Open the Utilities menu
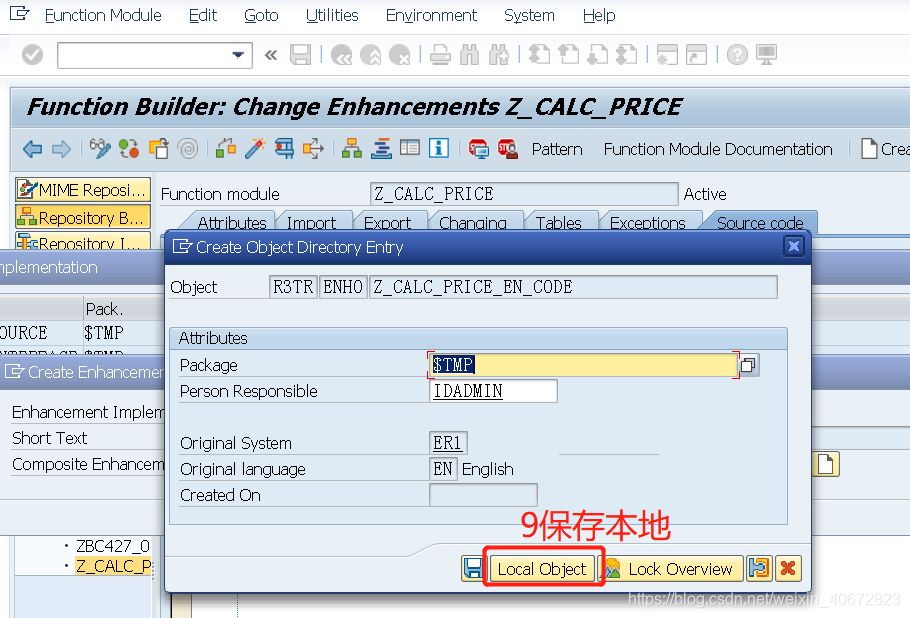This screenshot has width=910, height=618. point(332,16)
